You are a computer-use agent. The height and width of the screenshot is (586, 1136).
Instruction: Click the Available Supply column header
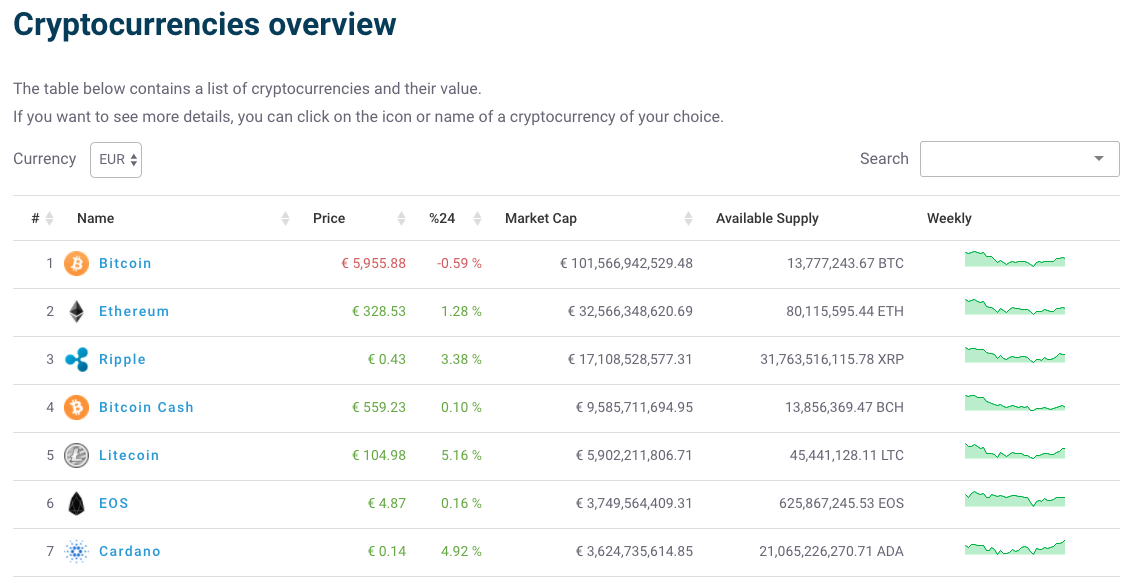coord(767,218)
